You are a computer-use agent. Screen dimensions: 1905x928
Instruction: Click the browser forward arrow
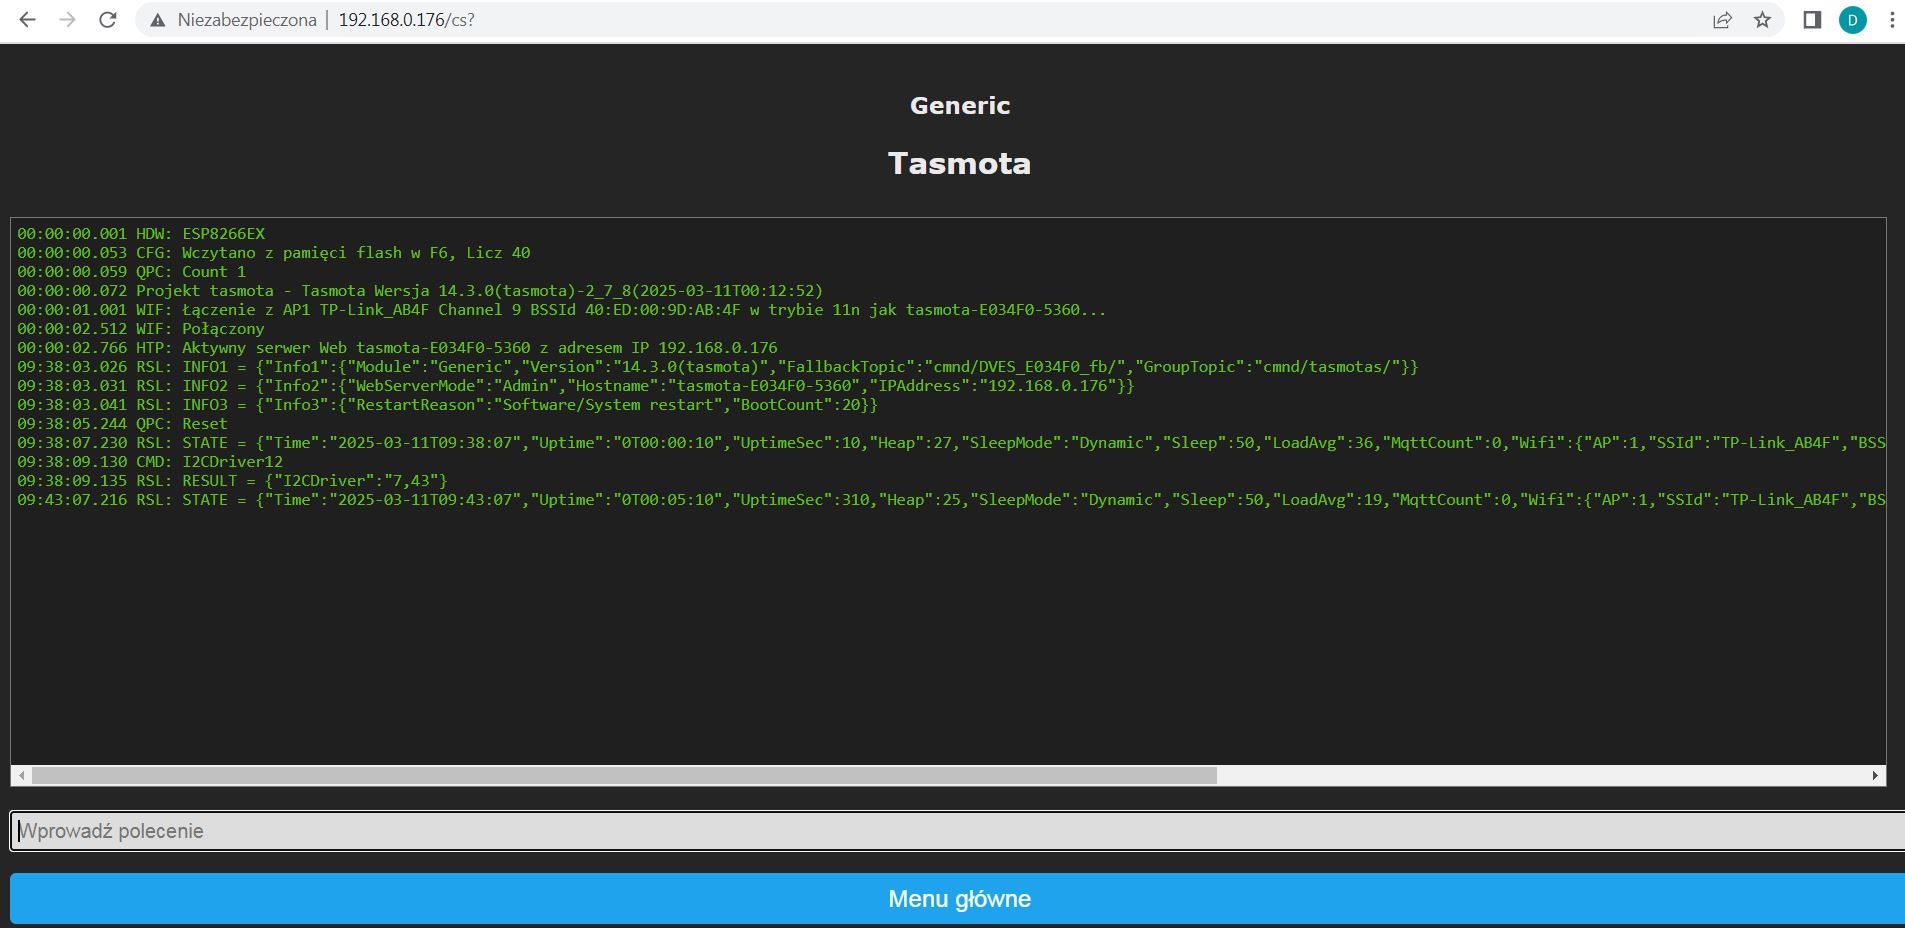coord(67,20)
